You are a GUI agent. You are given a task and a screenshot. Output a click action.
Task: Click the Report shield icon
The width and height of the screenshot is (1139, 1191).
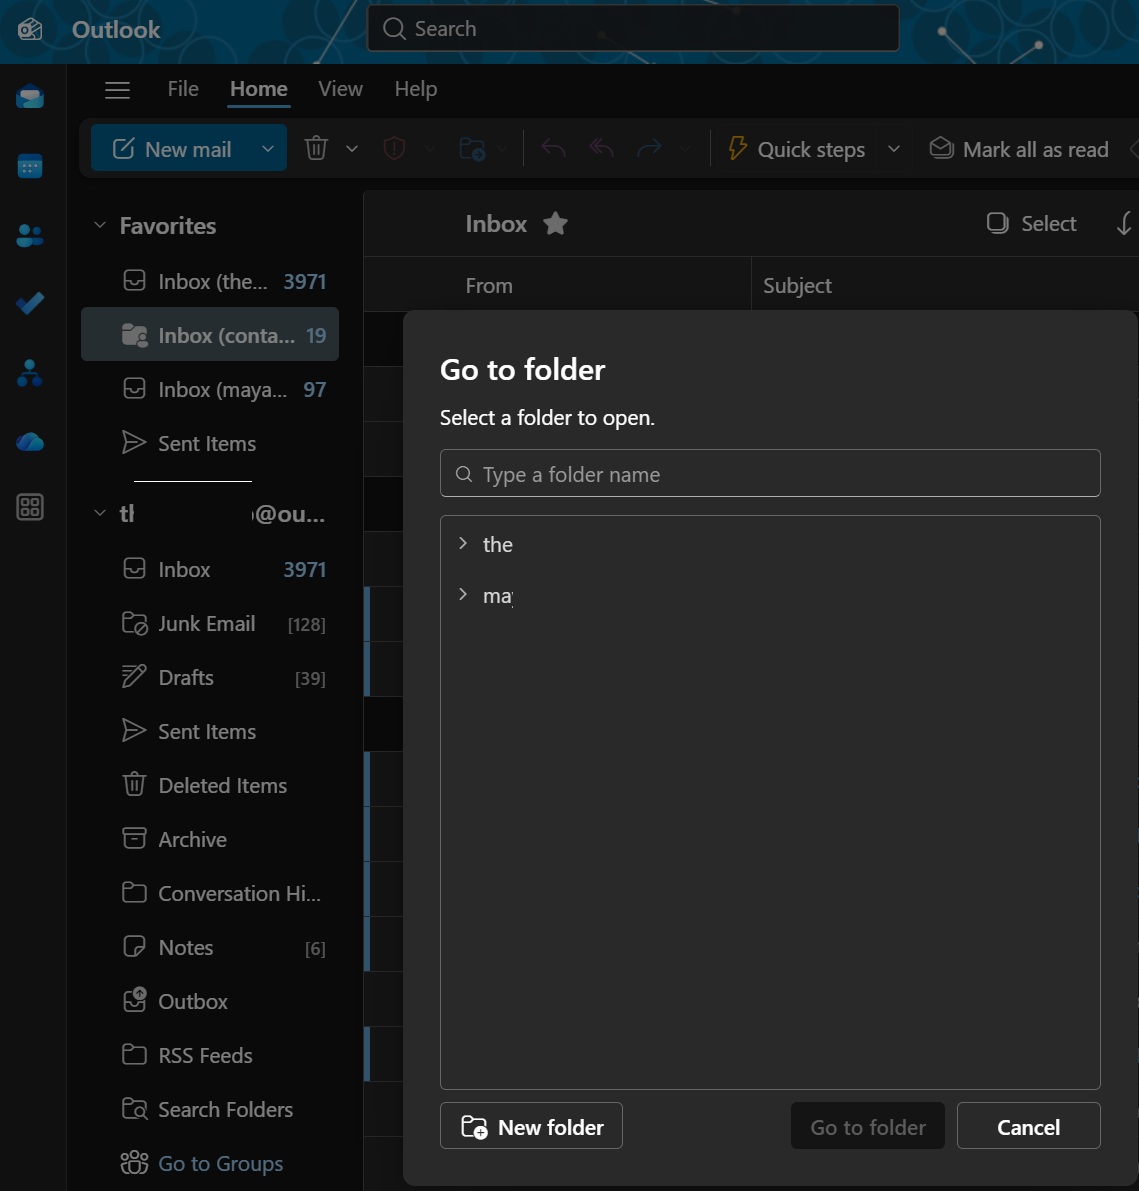click(394, 148)
